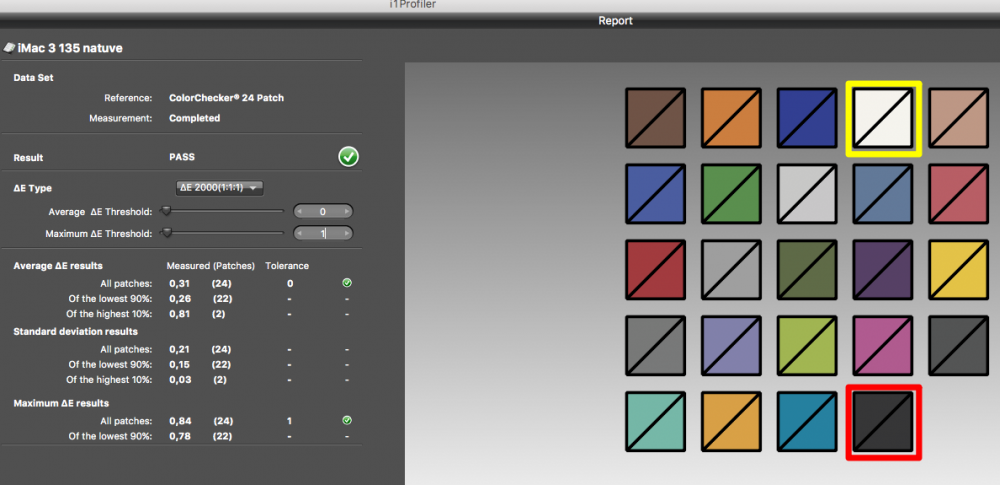Viewport: 1000px width, 485px height.
Task: Click the 0,15 standard deviation lowest 90% value
Action: 180,364
